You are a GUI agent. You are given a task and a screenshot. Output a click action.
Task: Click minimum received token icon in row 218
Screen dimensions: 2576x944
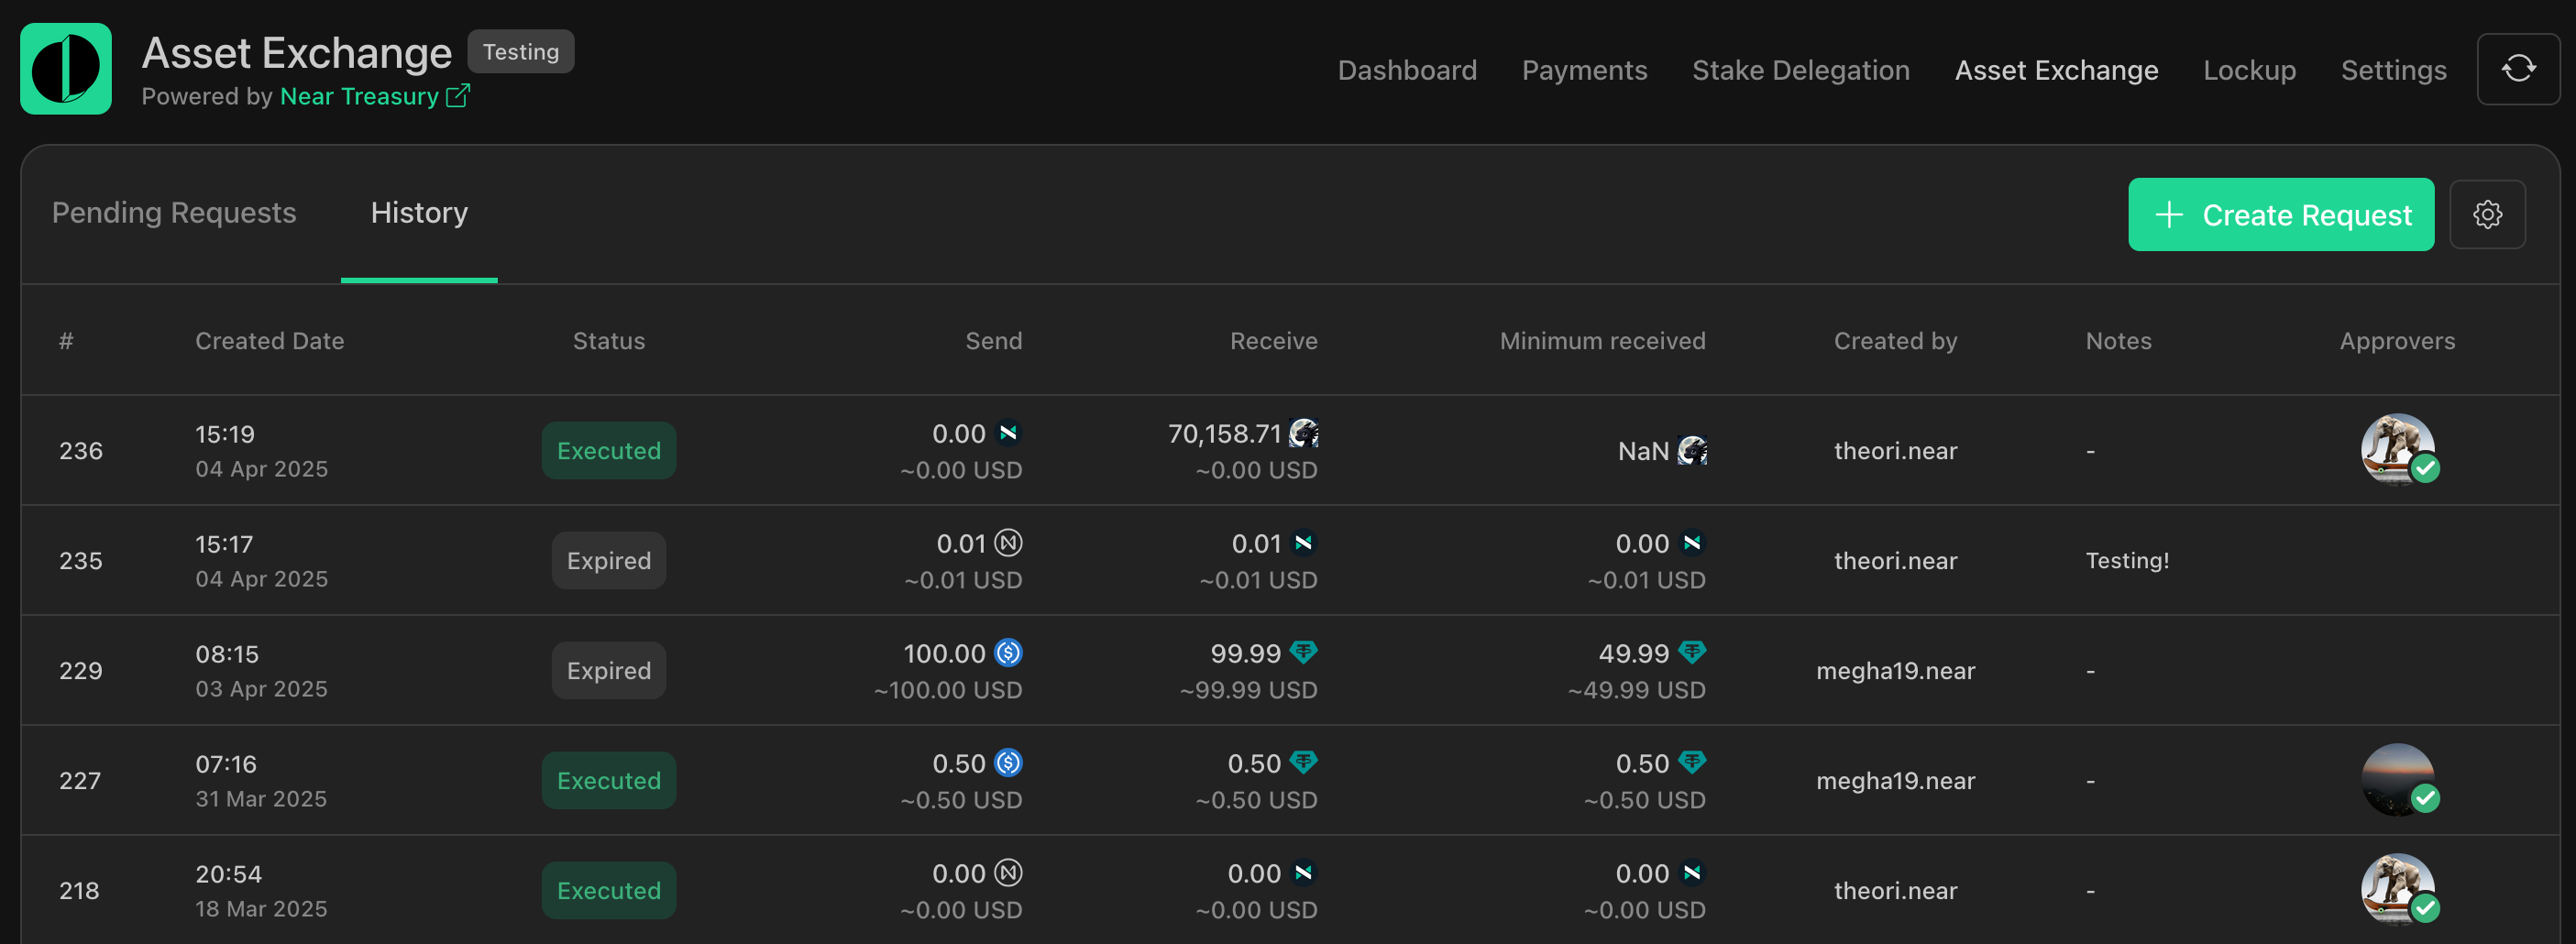[x=1691, y=873]
